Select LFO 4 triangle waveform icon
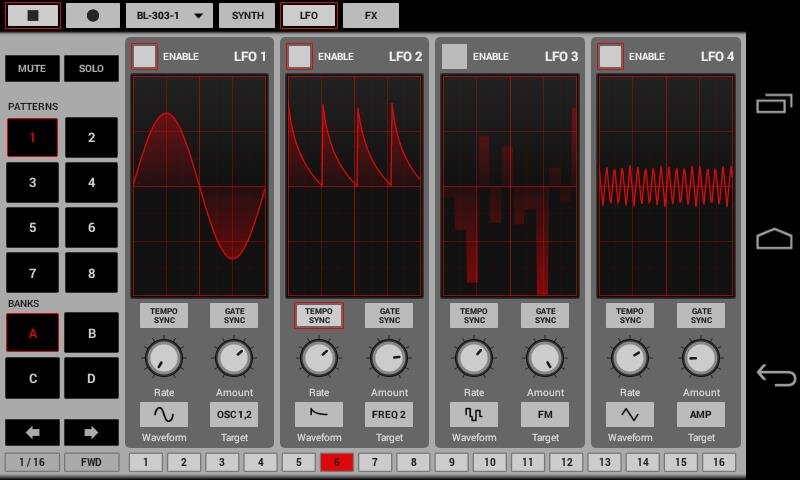 630,415
